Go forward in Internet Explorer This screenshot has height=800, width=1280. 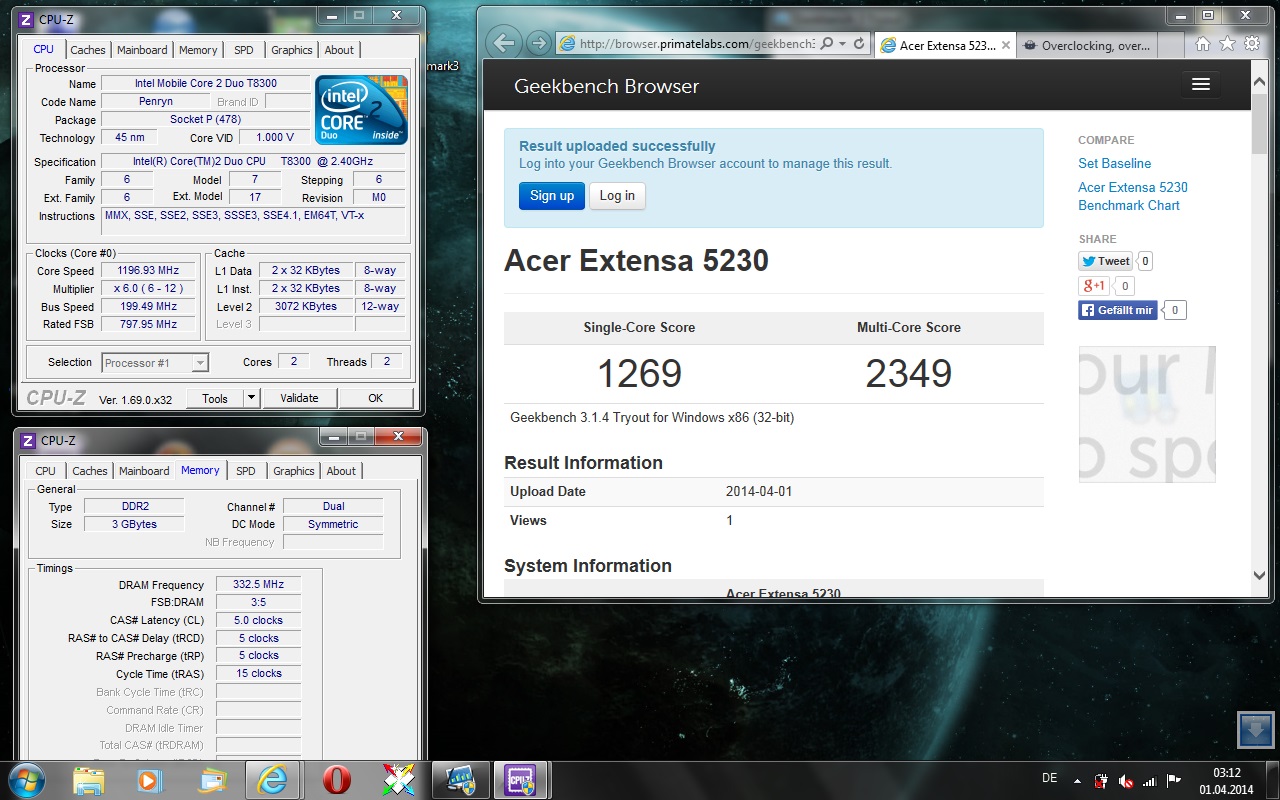pyautogui.click(x=538, y=43)
